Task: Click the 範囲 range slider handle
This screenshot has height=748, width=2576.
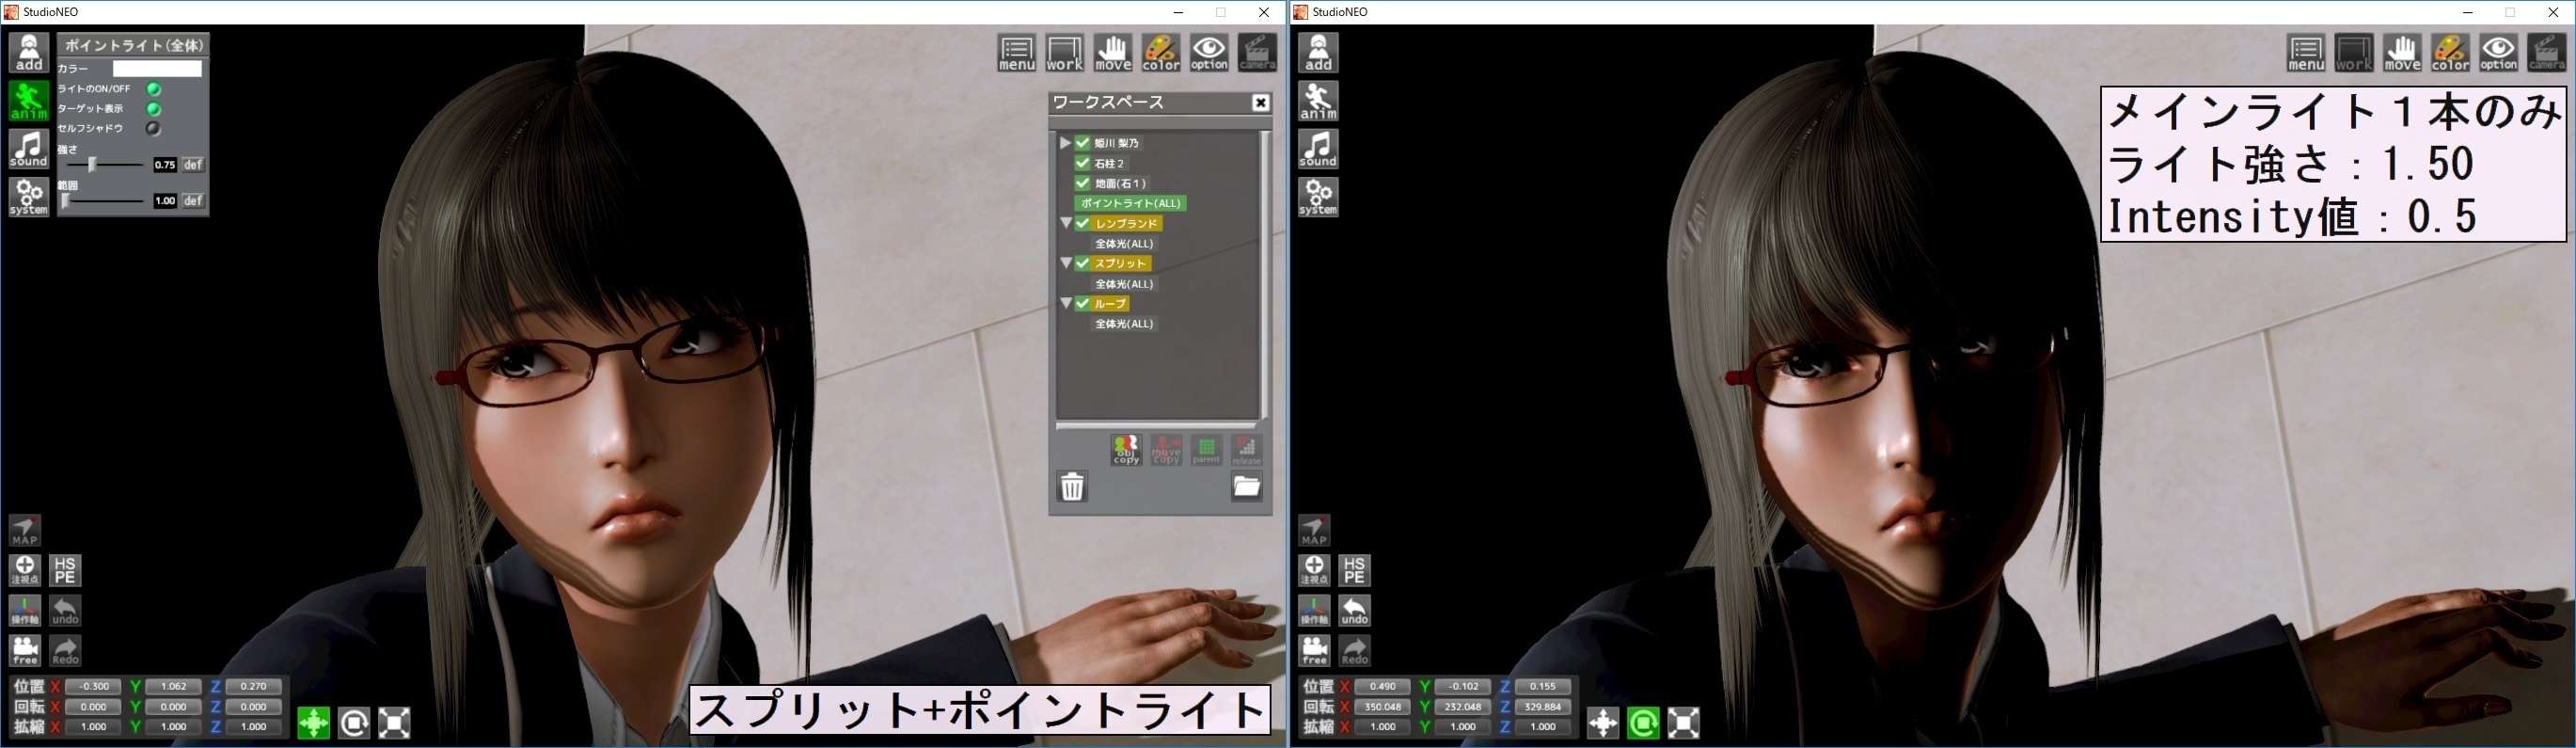Action: [x=66, y=200]
